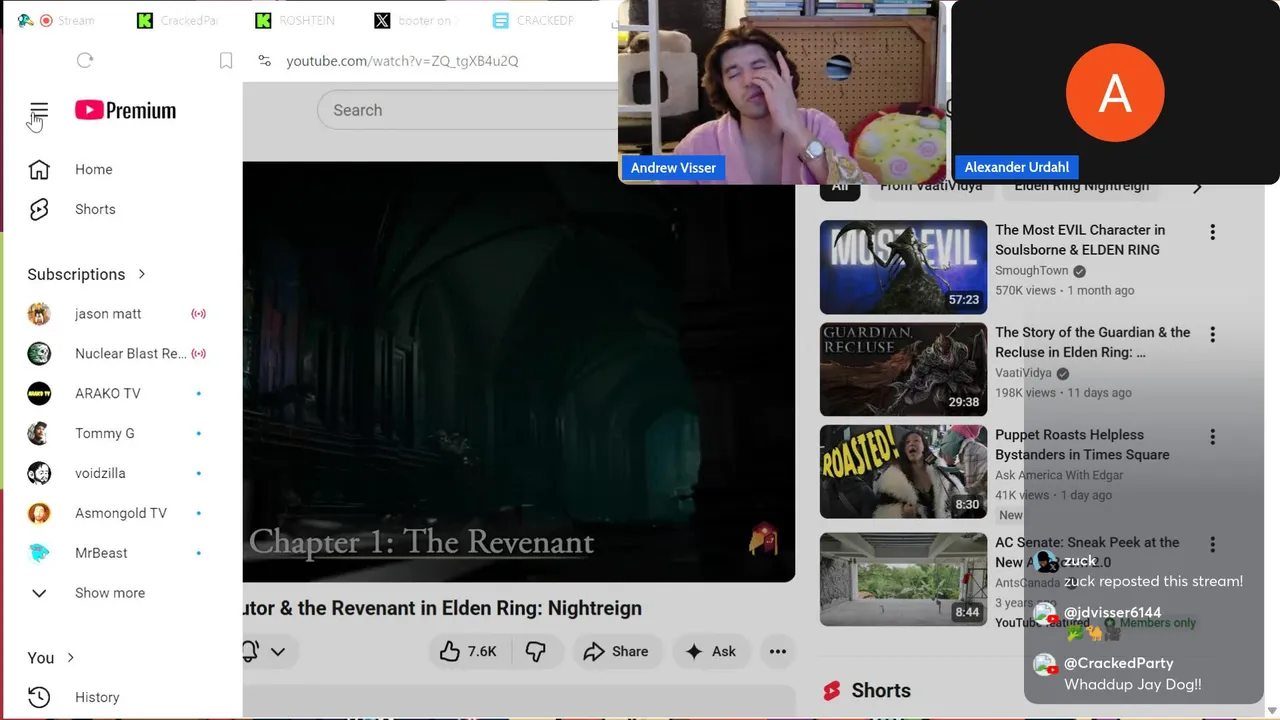Open options menu for Puppet Roasts video
The image size is (1280, 720).
tap(1212, 437)
